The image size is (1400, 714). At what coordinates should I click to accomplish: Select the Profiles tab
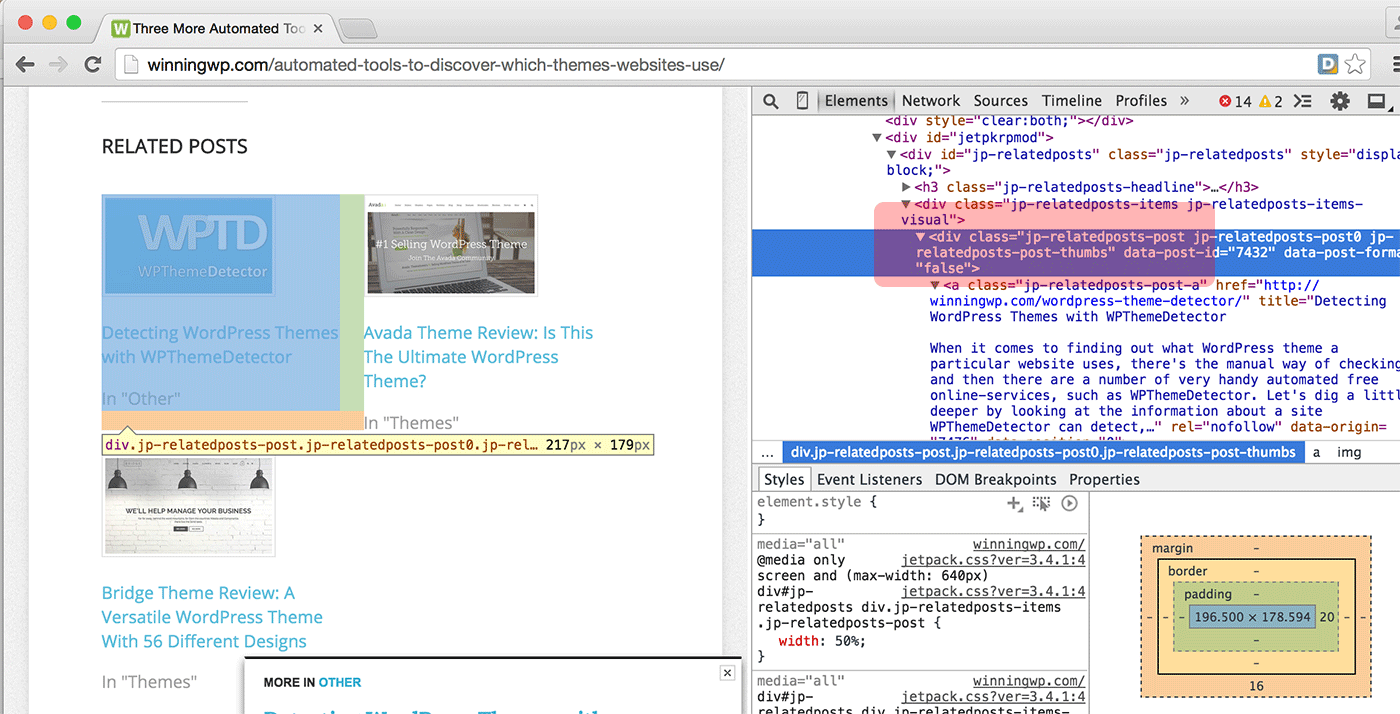click(1141, 101)
